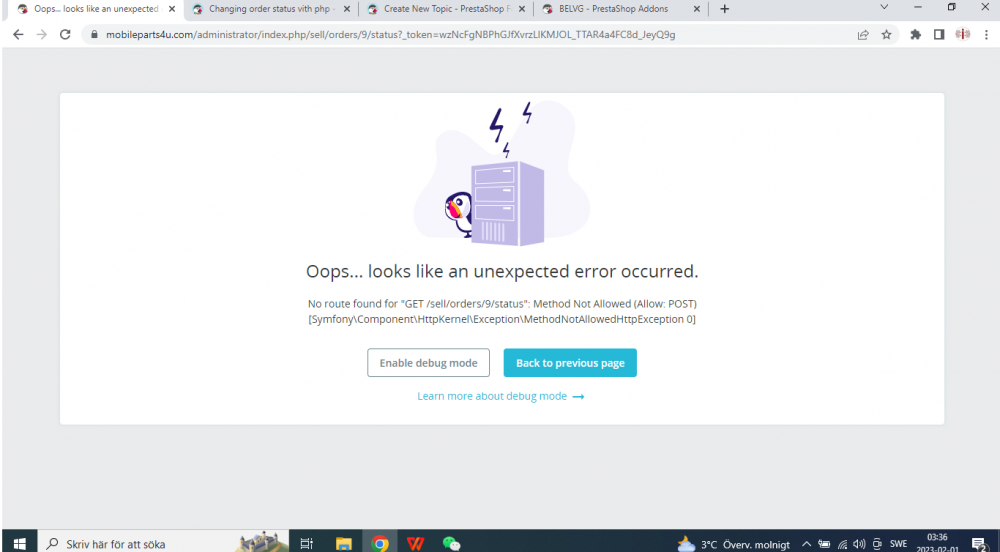Click the Wi-Fi network tray icon
Viewport: 1000px width, 552px height.
tap(842, 544)
